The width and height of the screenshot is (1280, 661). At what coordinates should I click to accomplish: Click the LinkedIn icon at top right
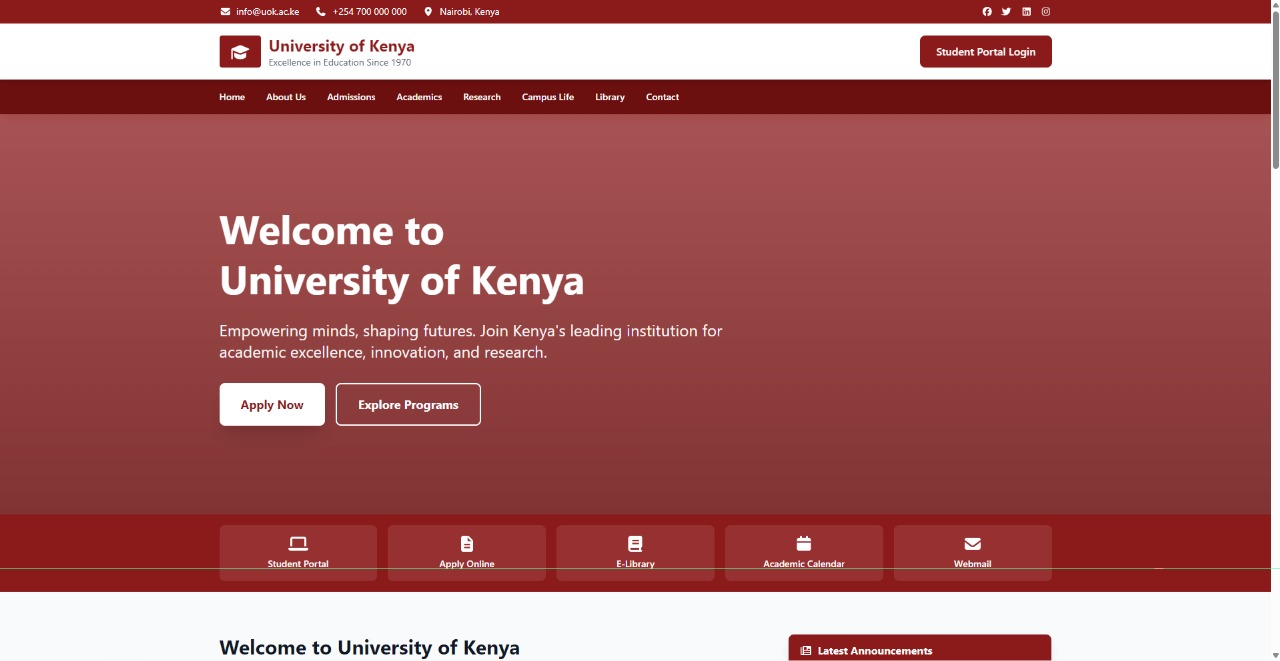[1026, 11]
